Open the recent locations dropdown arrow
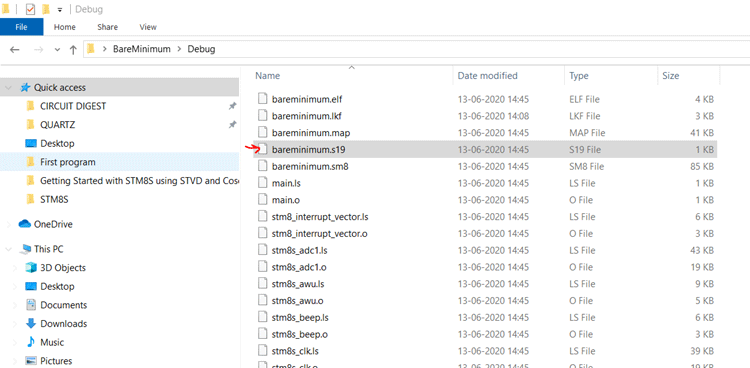 click(57, 49)
